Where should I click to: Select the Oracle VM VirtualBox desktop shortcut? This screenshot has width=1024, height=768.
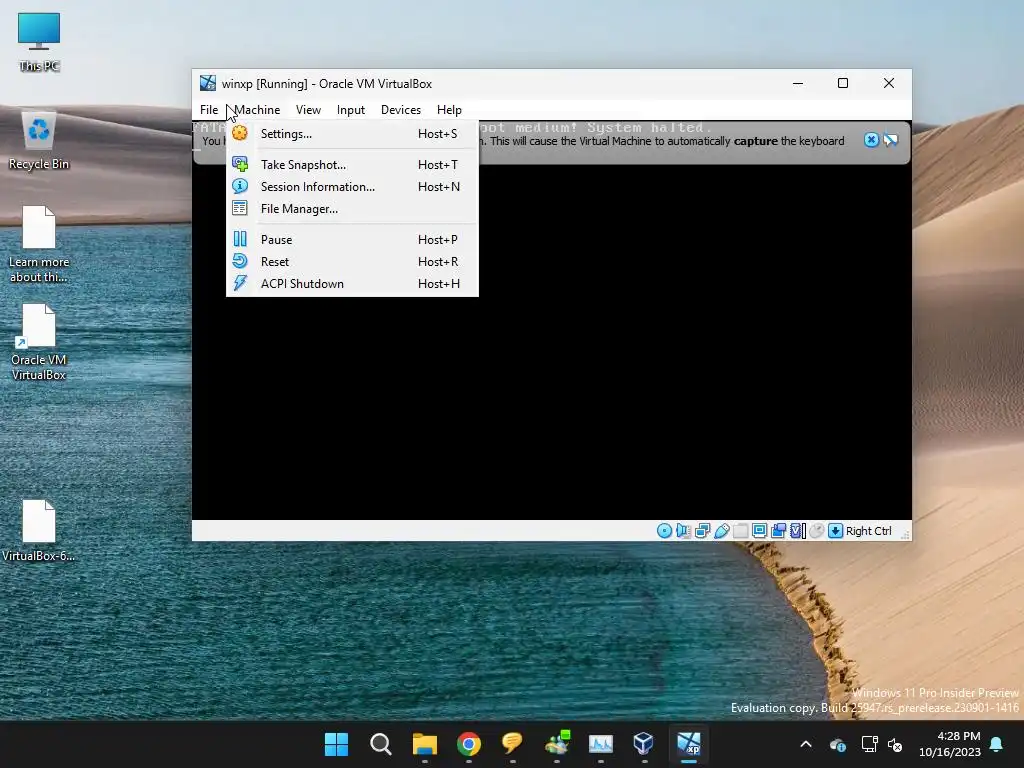tap(39, 342)
